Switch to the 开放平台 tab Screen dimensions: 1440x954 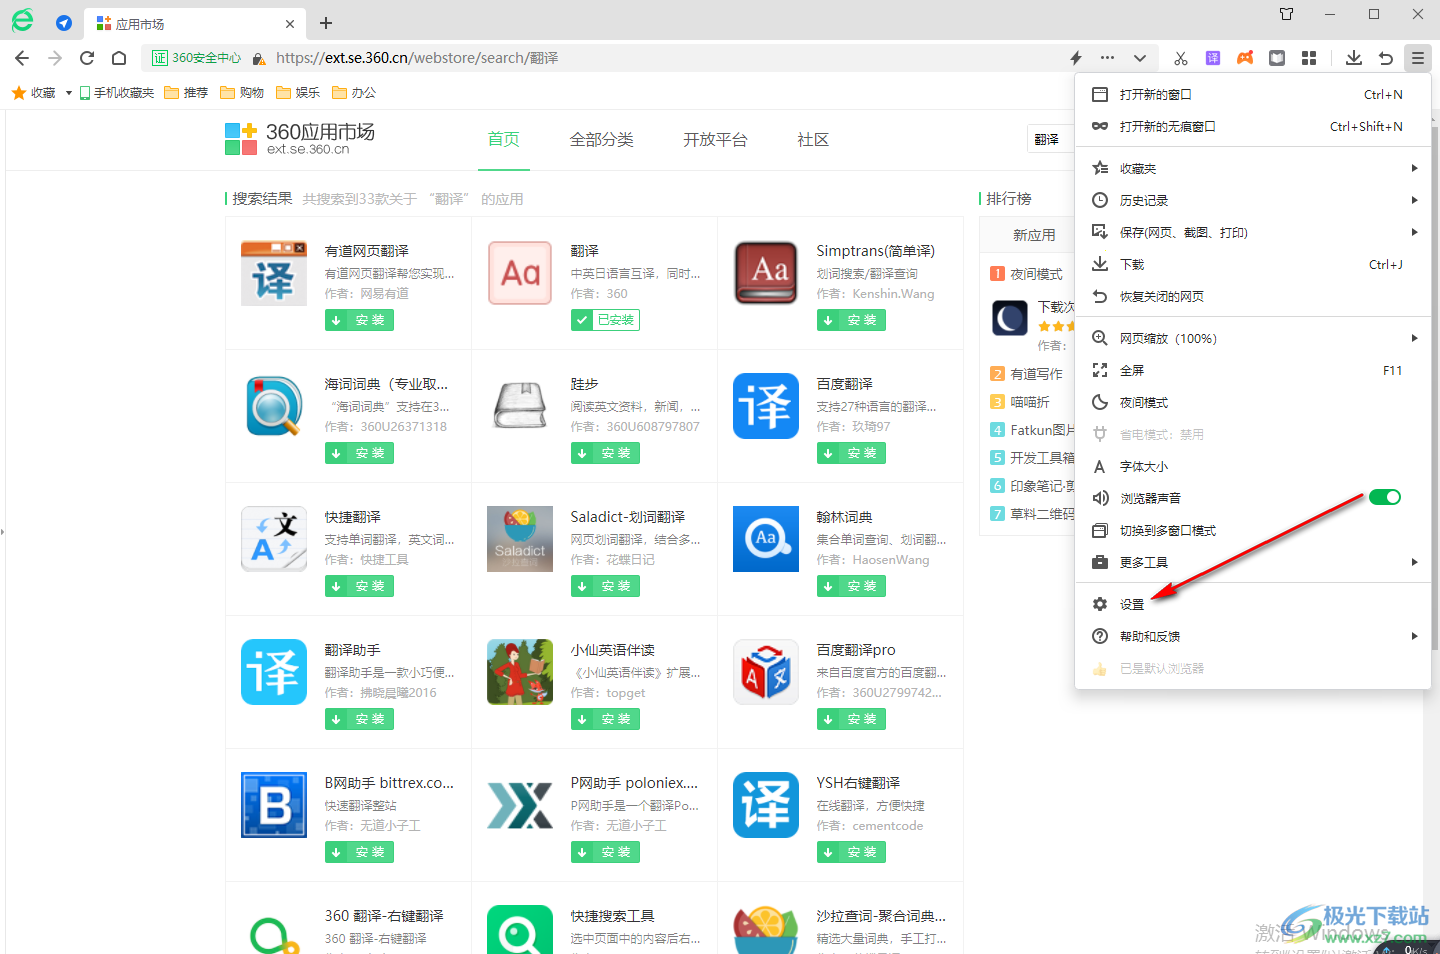point(715,140)
